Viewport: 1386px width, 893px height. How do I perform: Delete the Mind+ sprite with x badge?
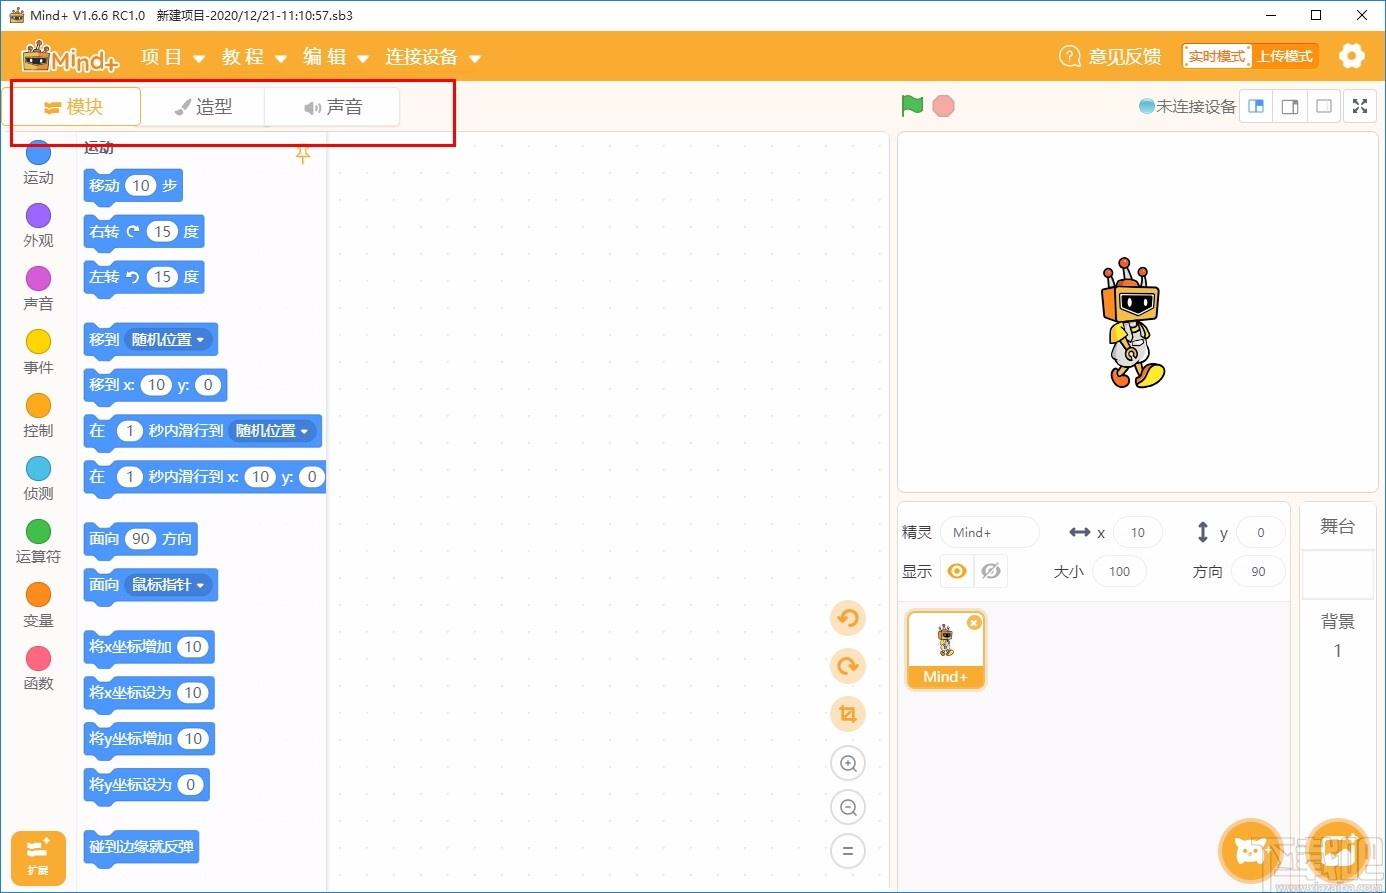(974, 622)
